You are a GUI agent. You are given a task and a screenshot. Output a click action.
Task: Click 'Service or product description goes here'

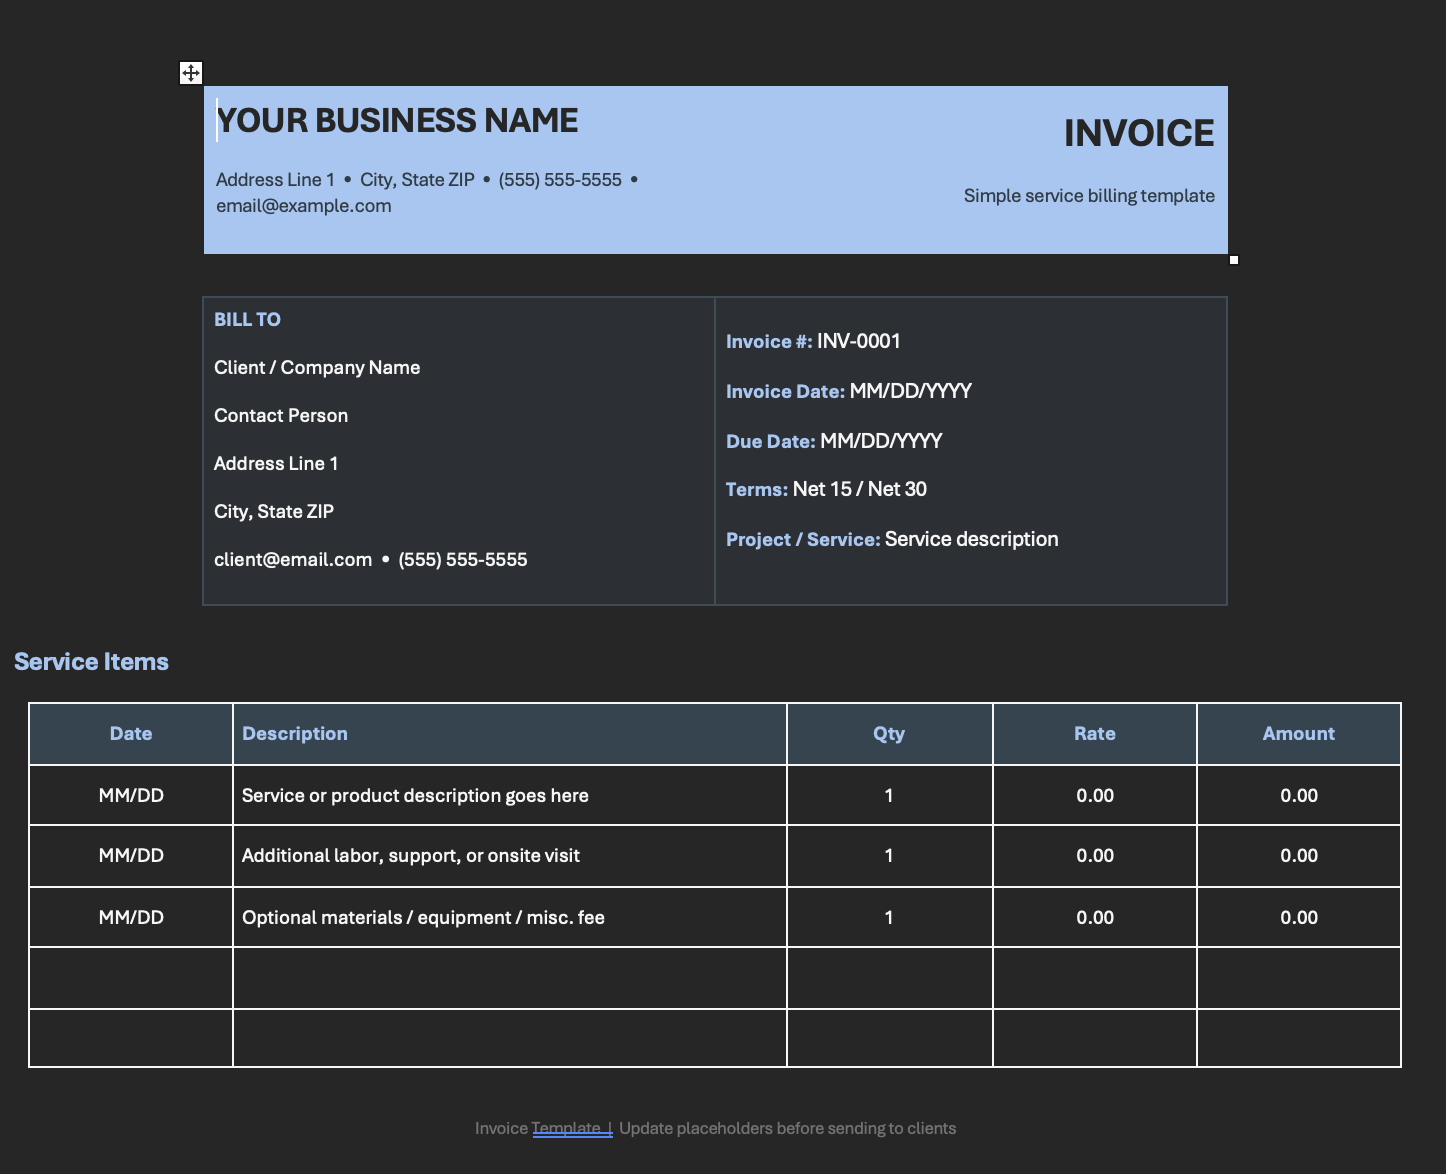click(415, 796)
